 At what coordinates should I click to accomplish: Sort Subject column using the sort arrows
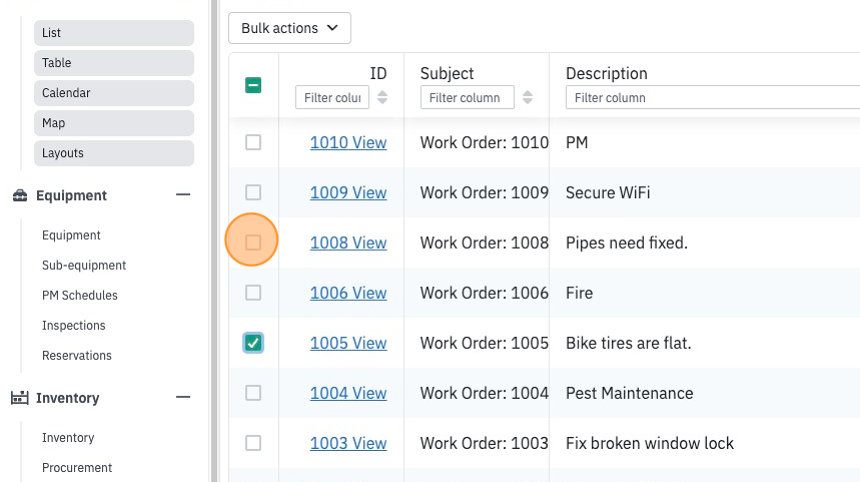coord(527,98)
